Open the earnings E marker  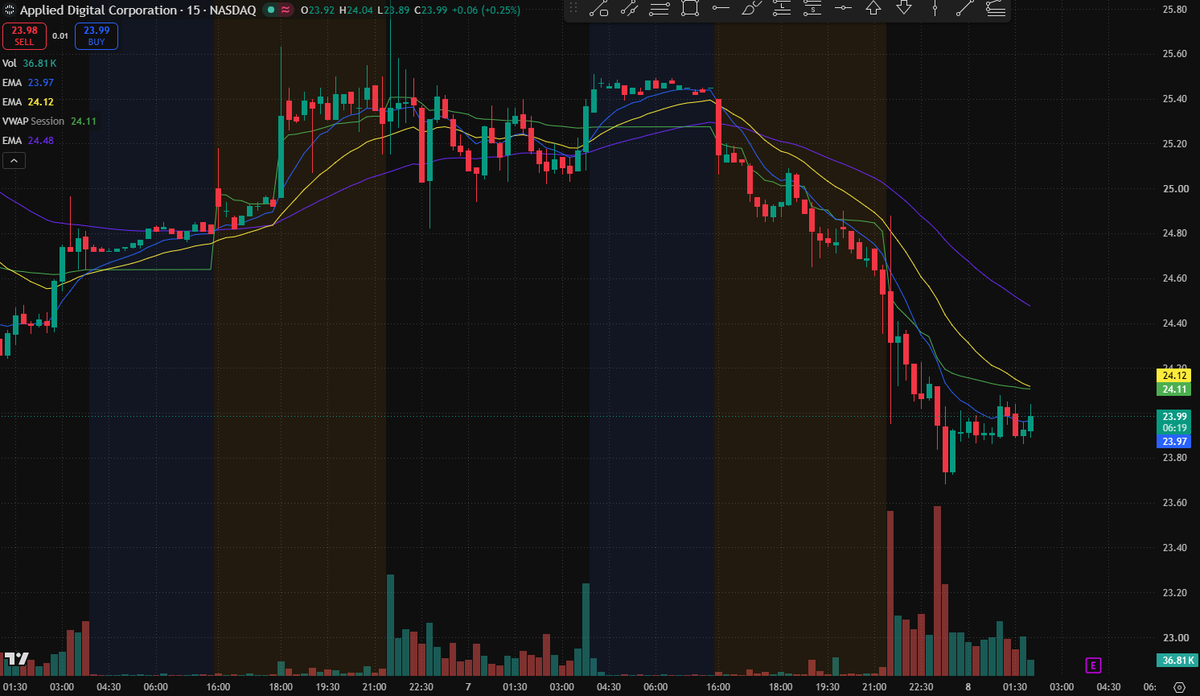[1093, 664]
